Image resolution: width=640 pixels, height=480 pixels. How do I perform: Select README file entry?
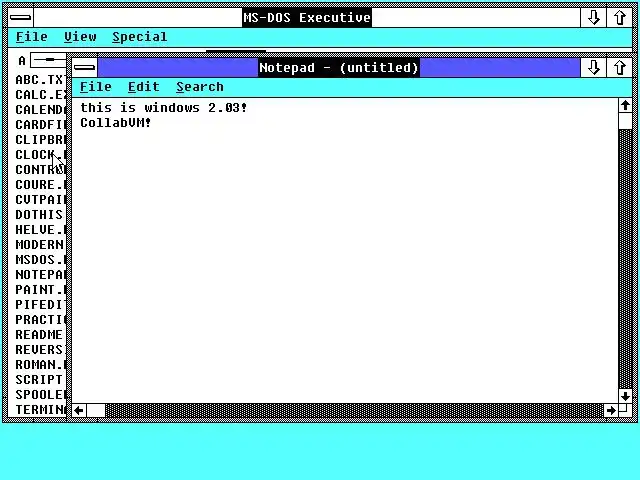39,335
